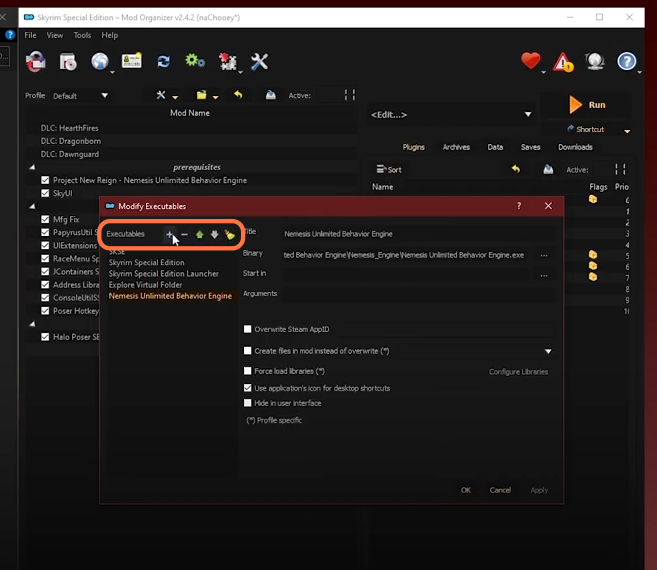Switch to the Archives tab
The height and width of the screenshot is (570, 657).
click(456, 147)
